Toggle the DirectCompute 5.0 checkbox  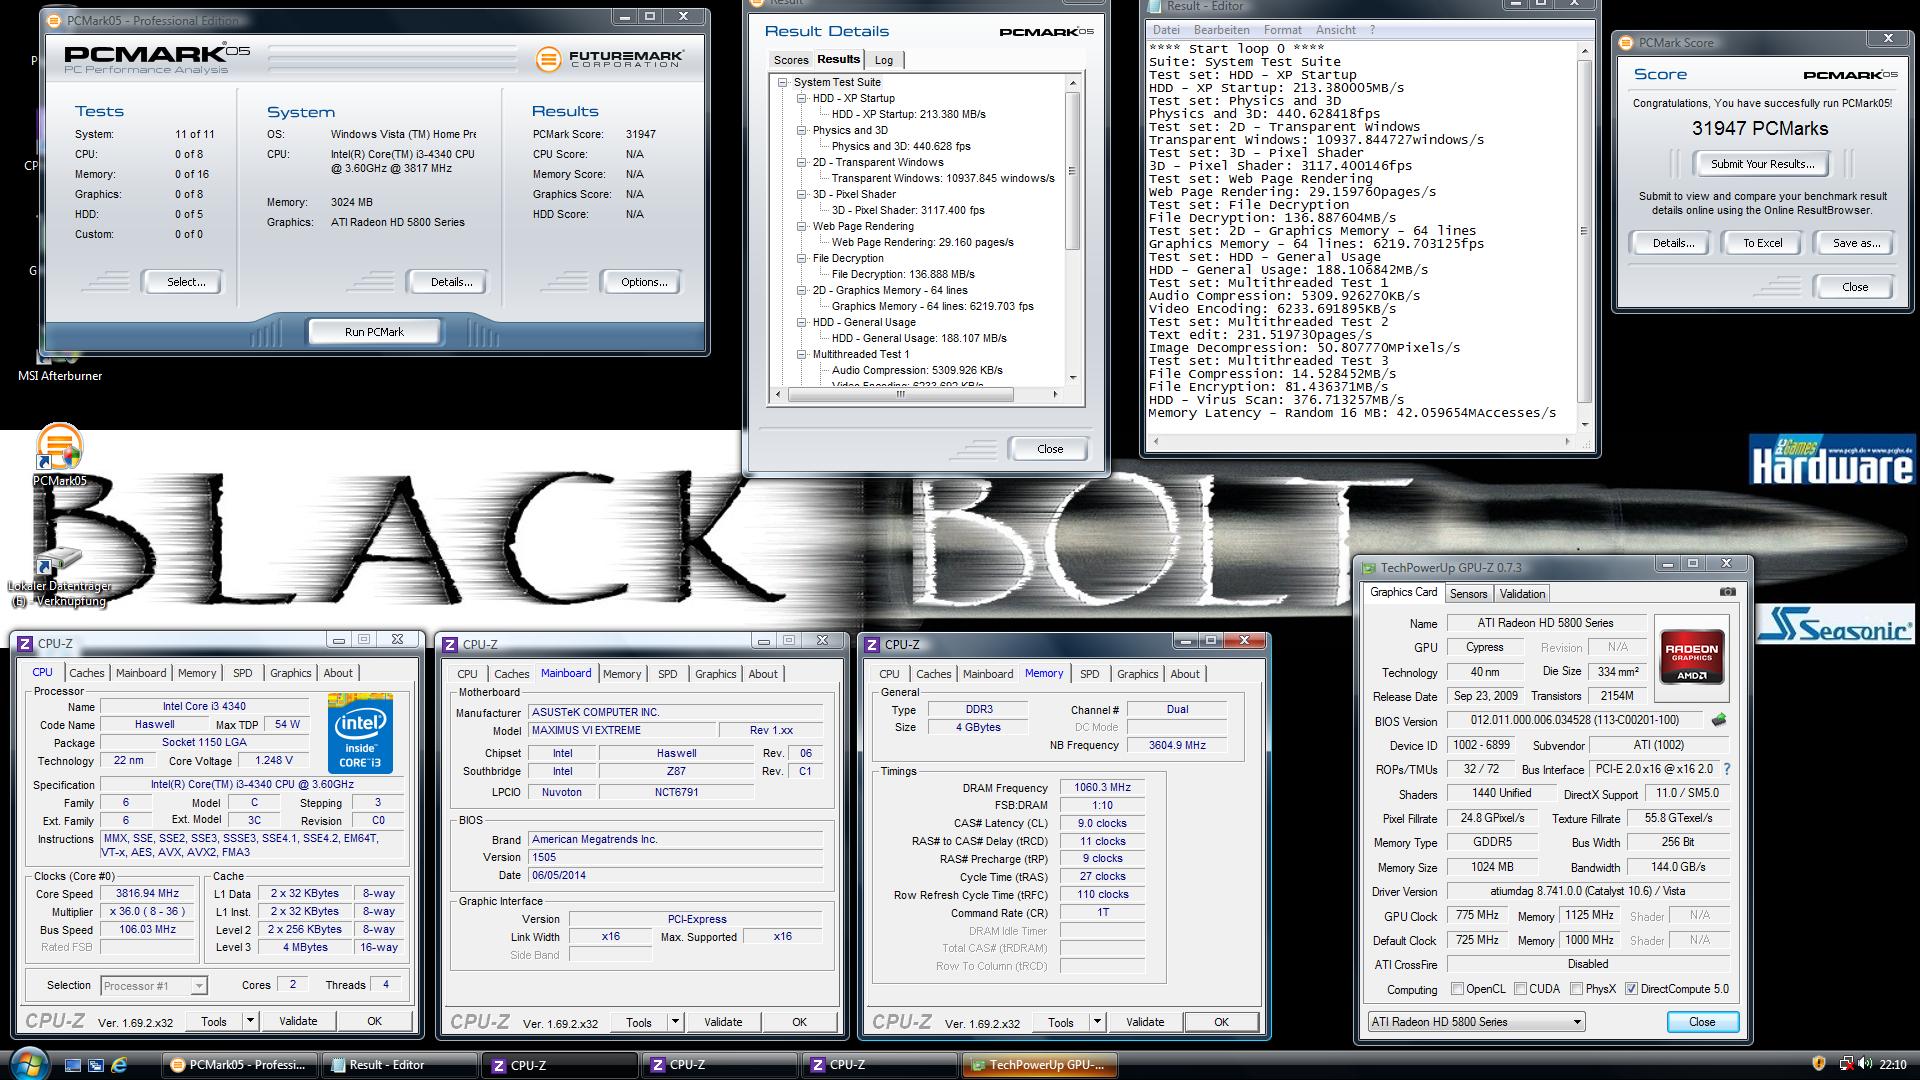[x=1631, y=989]
